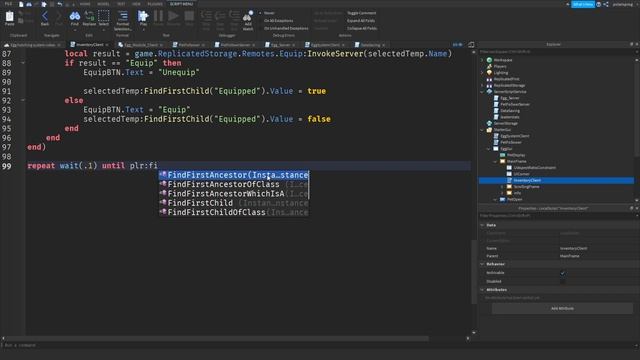
Task: Collapse the Attributes section in Properties
Action: pos(482,290)
